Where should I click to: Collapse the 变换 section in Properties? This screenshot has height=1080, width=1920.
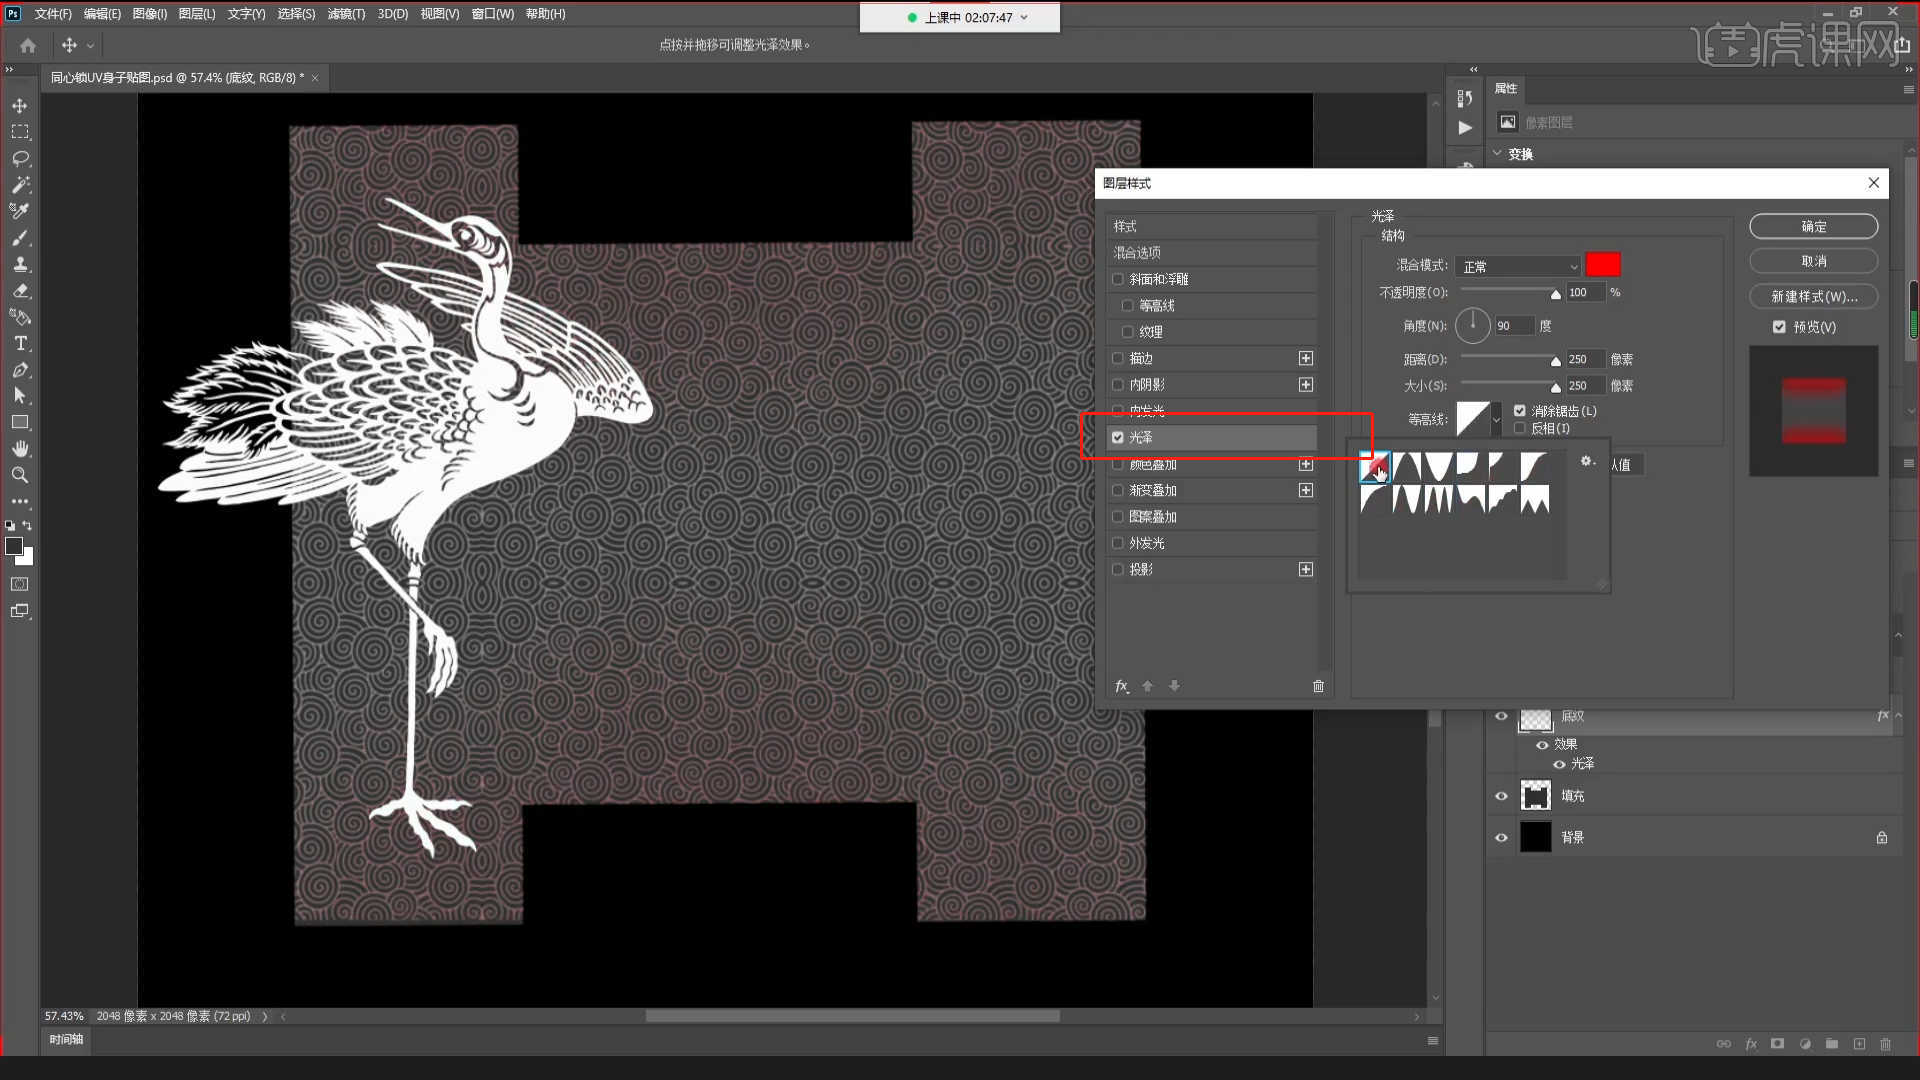pos(1498,154)
